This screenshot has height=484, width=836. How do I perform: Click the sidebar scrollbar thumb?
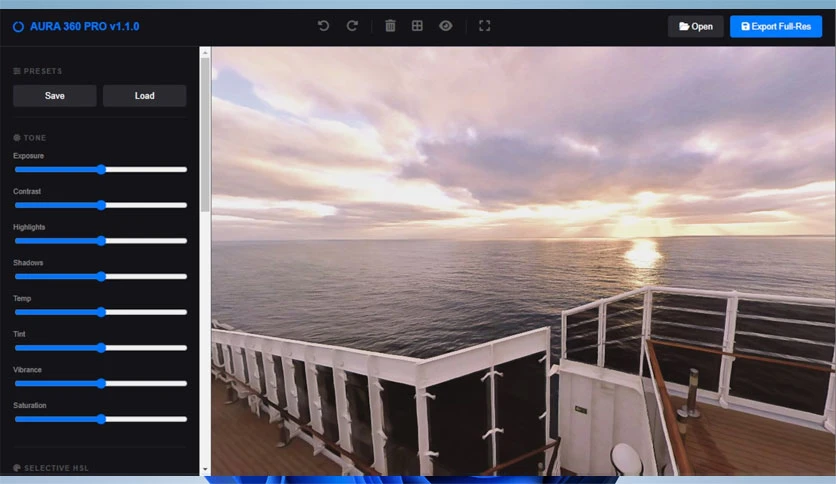[x=205, y=135]
